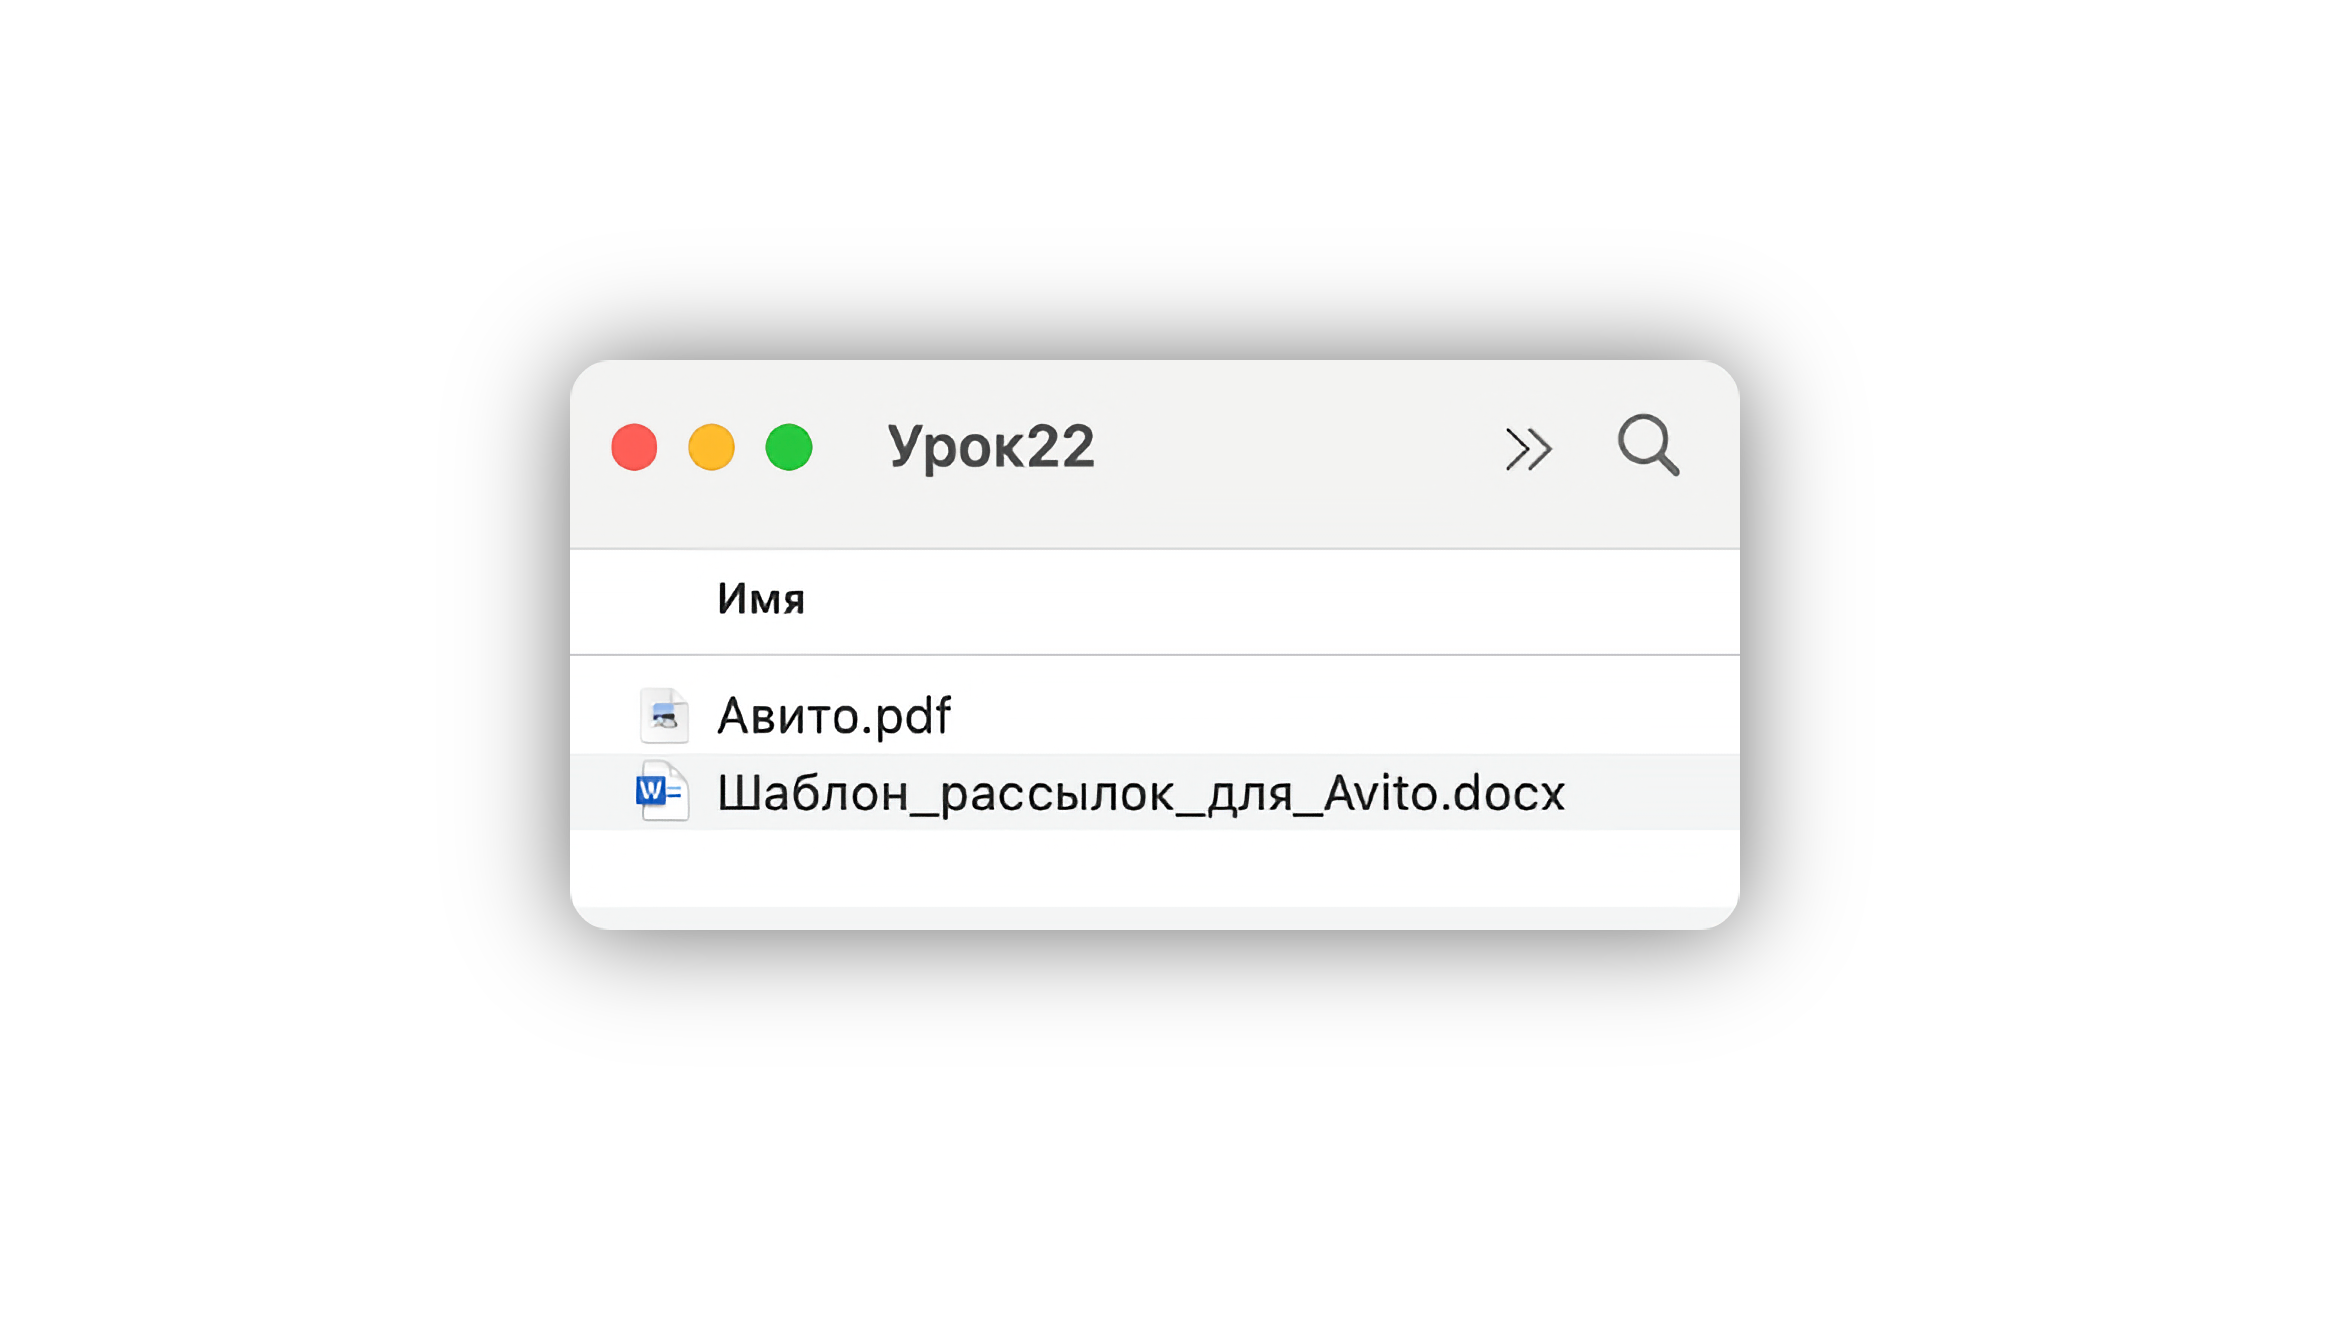2328x1326 pixels.
Task: Click empty space below the file list
Action: [x=1150, y=868]
